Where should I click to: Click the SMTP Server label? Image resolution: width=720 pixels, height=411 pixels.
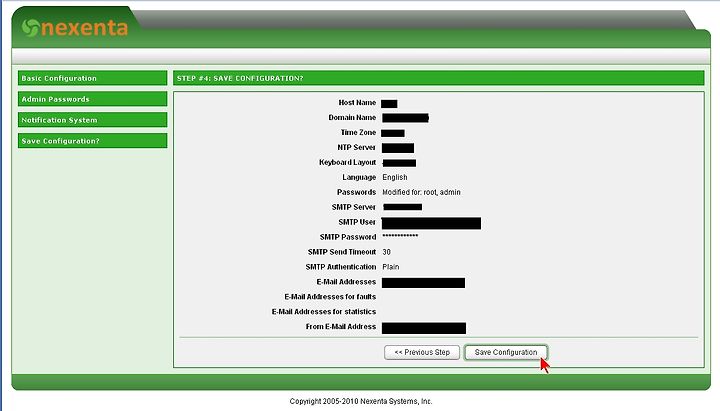coord(354,207)
